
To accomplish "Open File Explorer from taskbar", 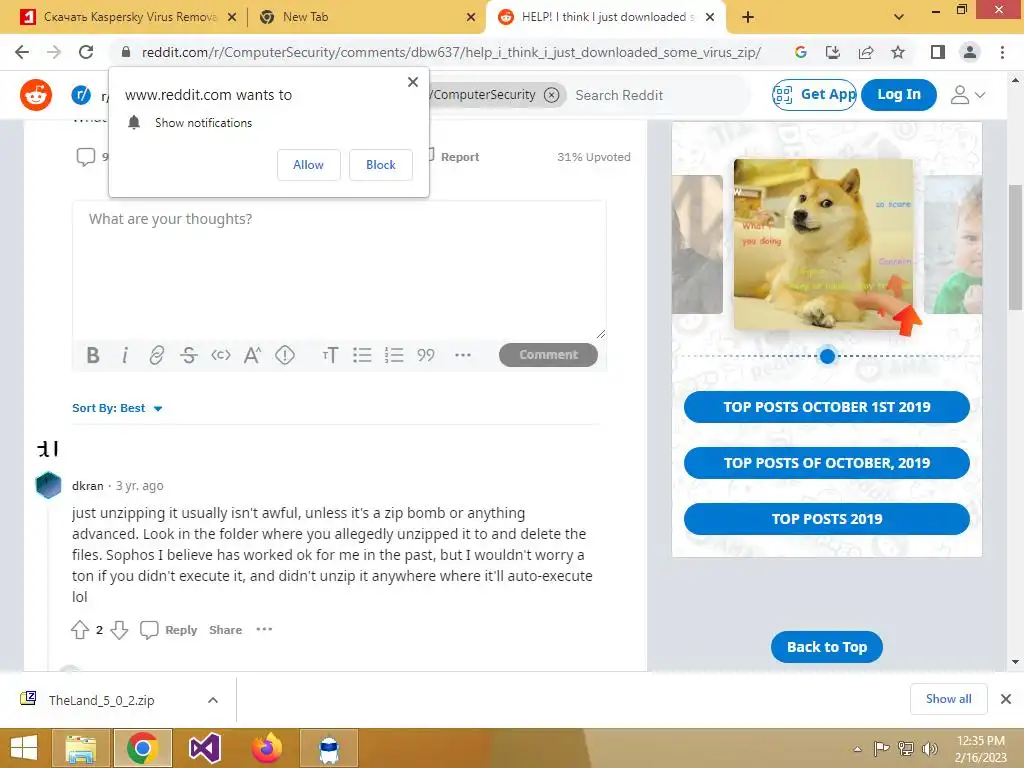I will click(81, 748).
